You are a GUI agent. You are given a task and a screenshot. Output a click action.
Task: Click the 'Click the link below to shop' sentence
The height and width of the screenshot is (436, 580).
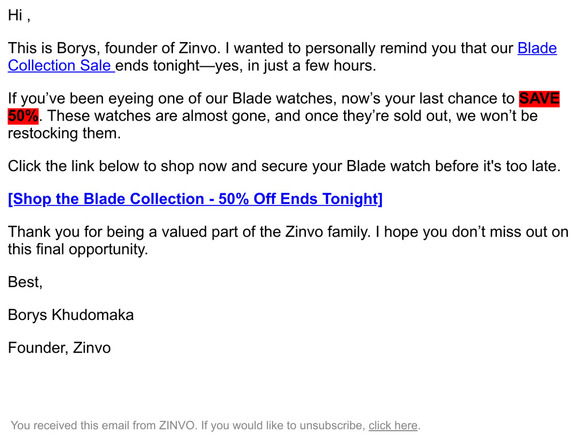click(284, 166)
